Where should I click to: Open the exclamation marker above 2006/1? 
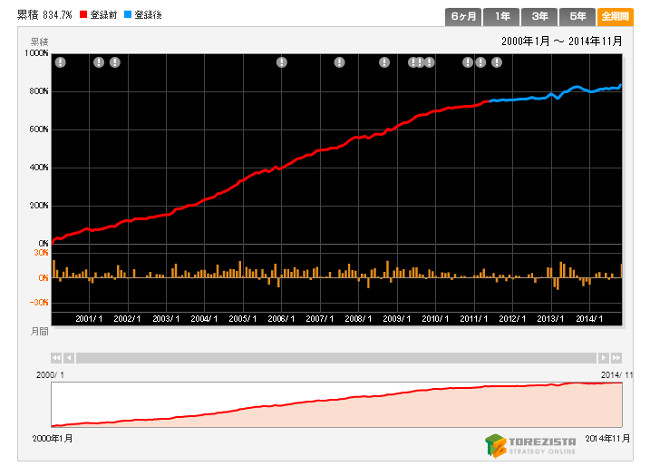tap(282, 63)
